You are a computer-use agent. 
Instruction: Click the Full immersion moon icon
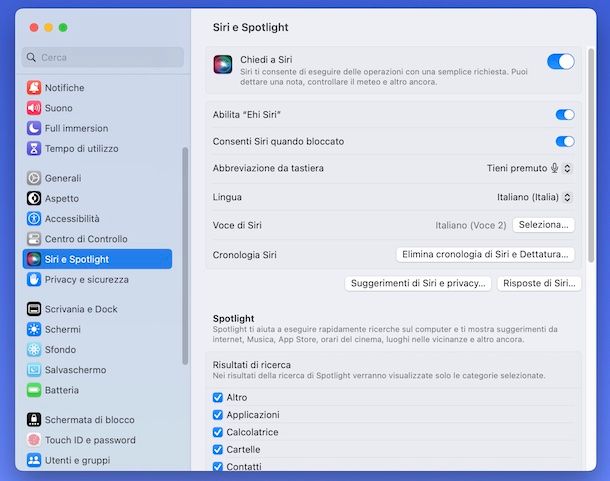[34, 128]
